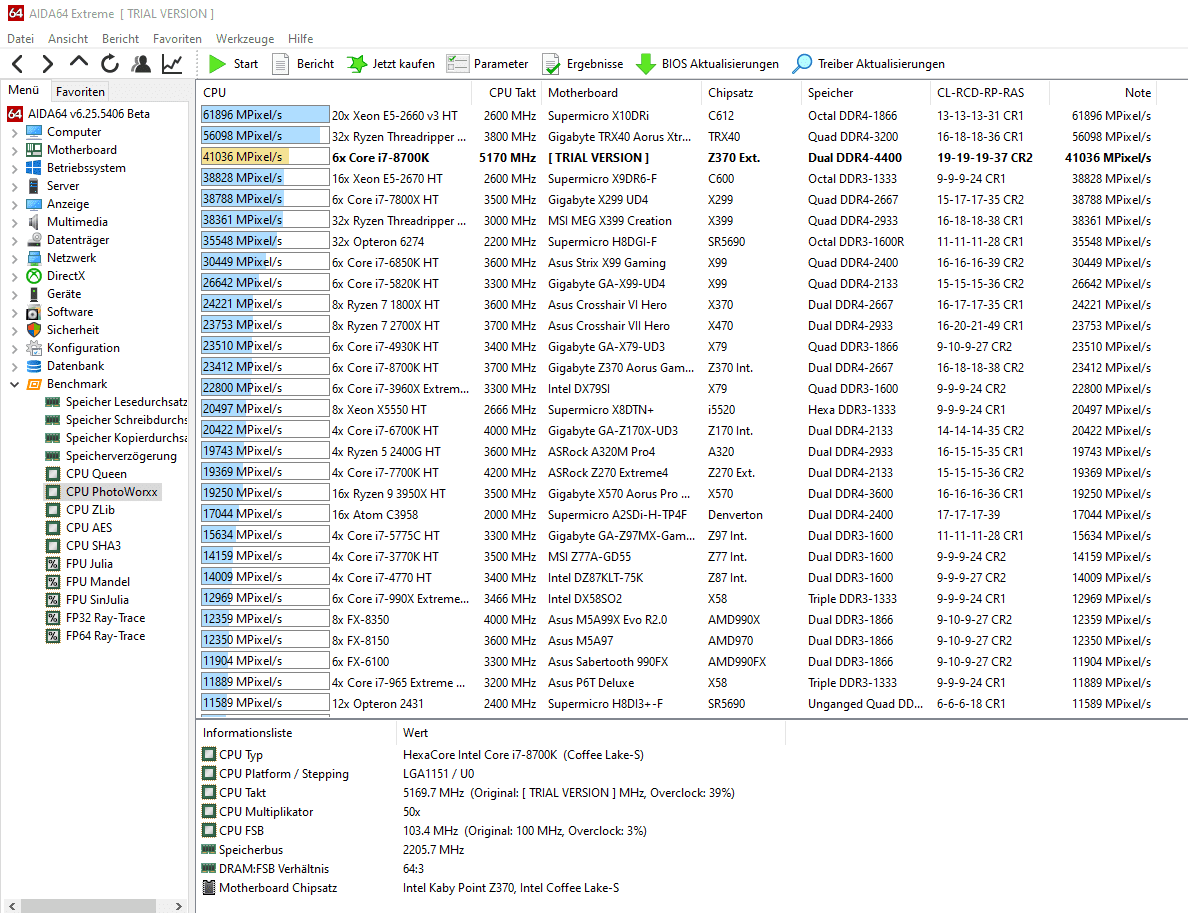Expand the Datenträger tree node
Viewport: 1188px width, 913px height.
click(14, 240)
